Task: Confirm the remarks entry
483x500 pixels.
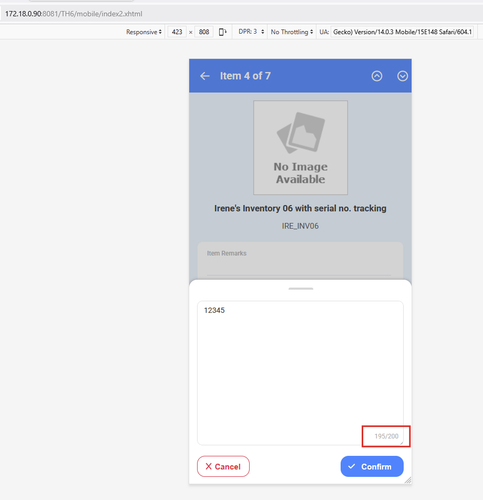Action: 372,466
